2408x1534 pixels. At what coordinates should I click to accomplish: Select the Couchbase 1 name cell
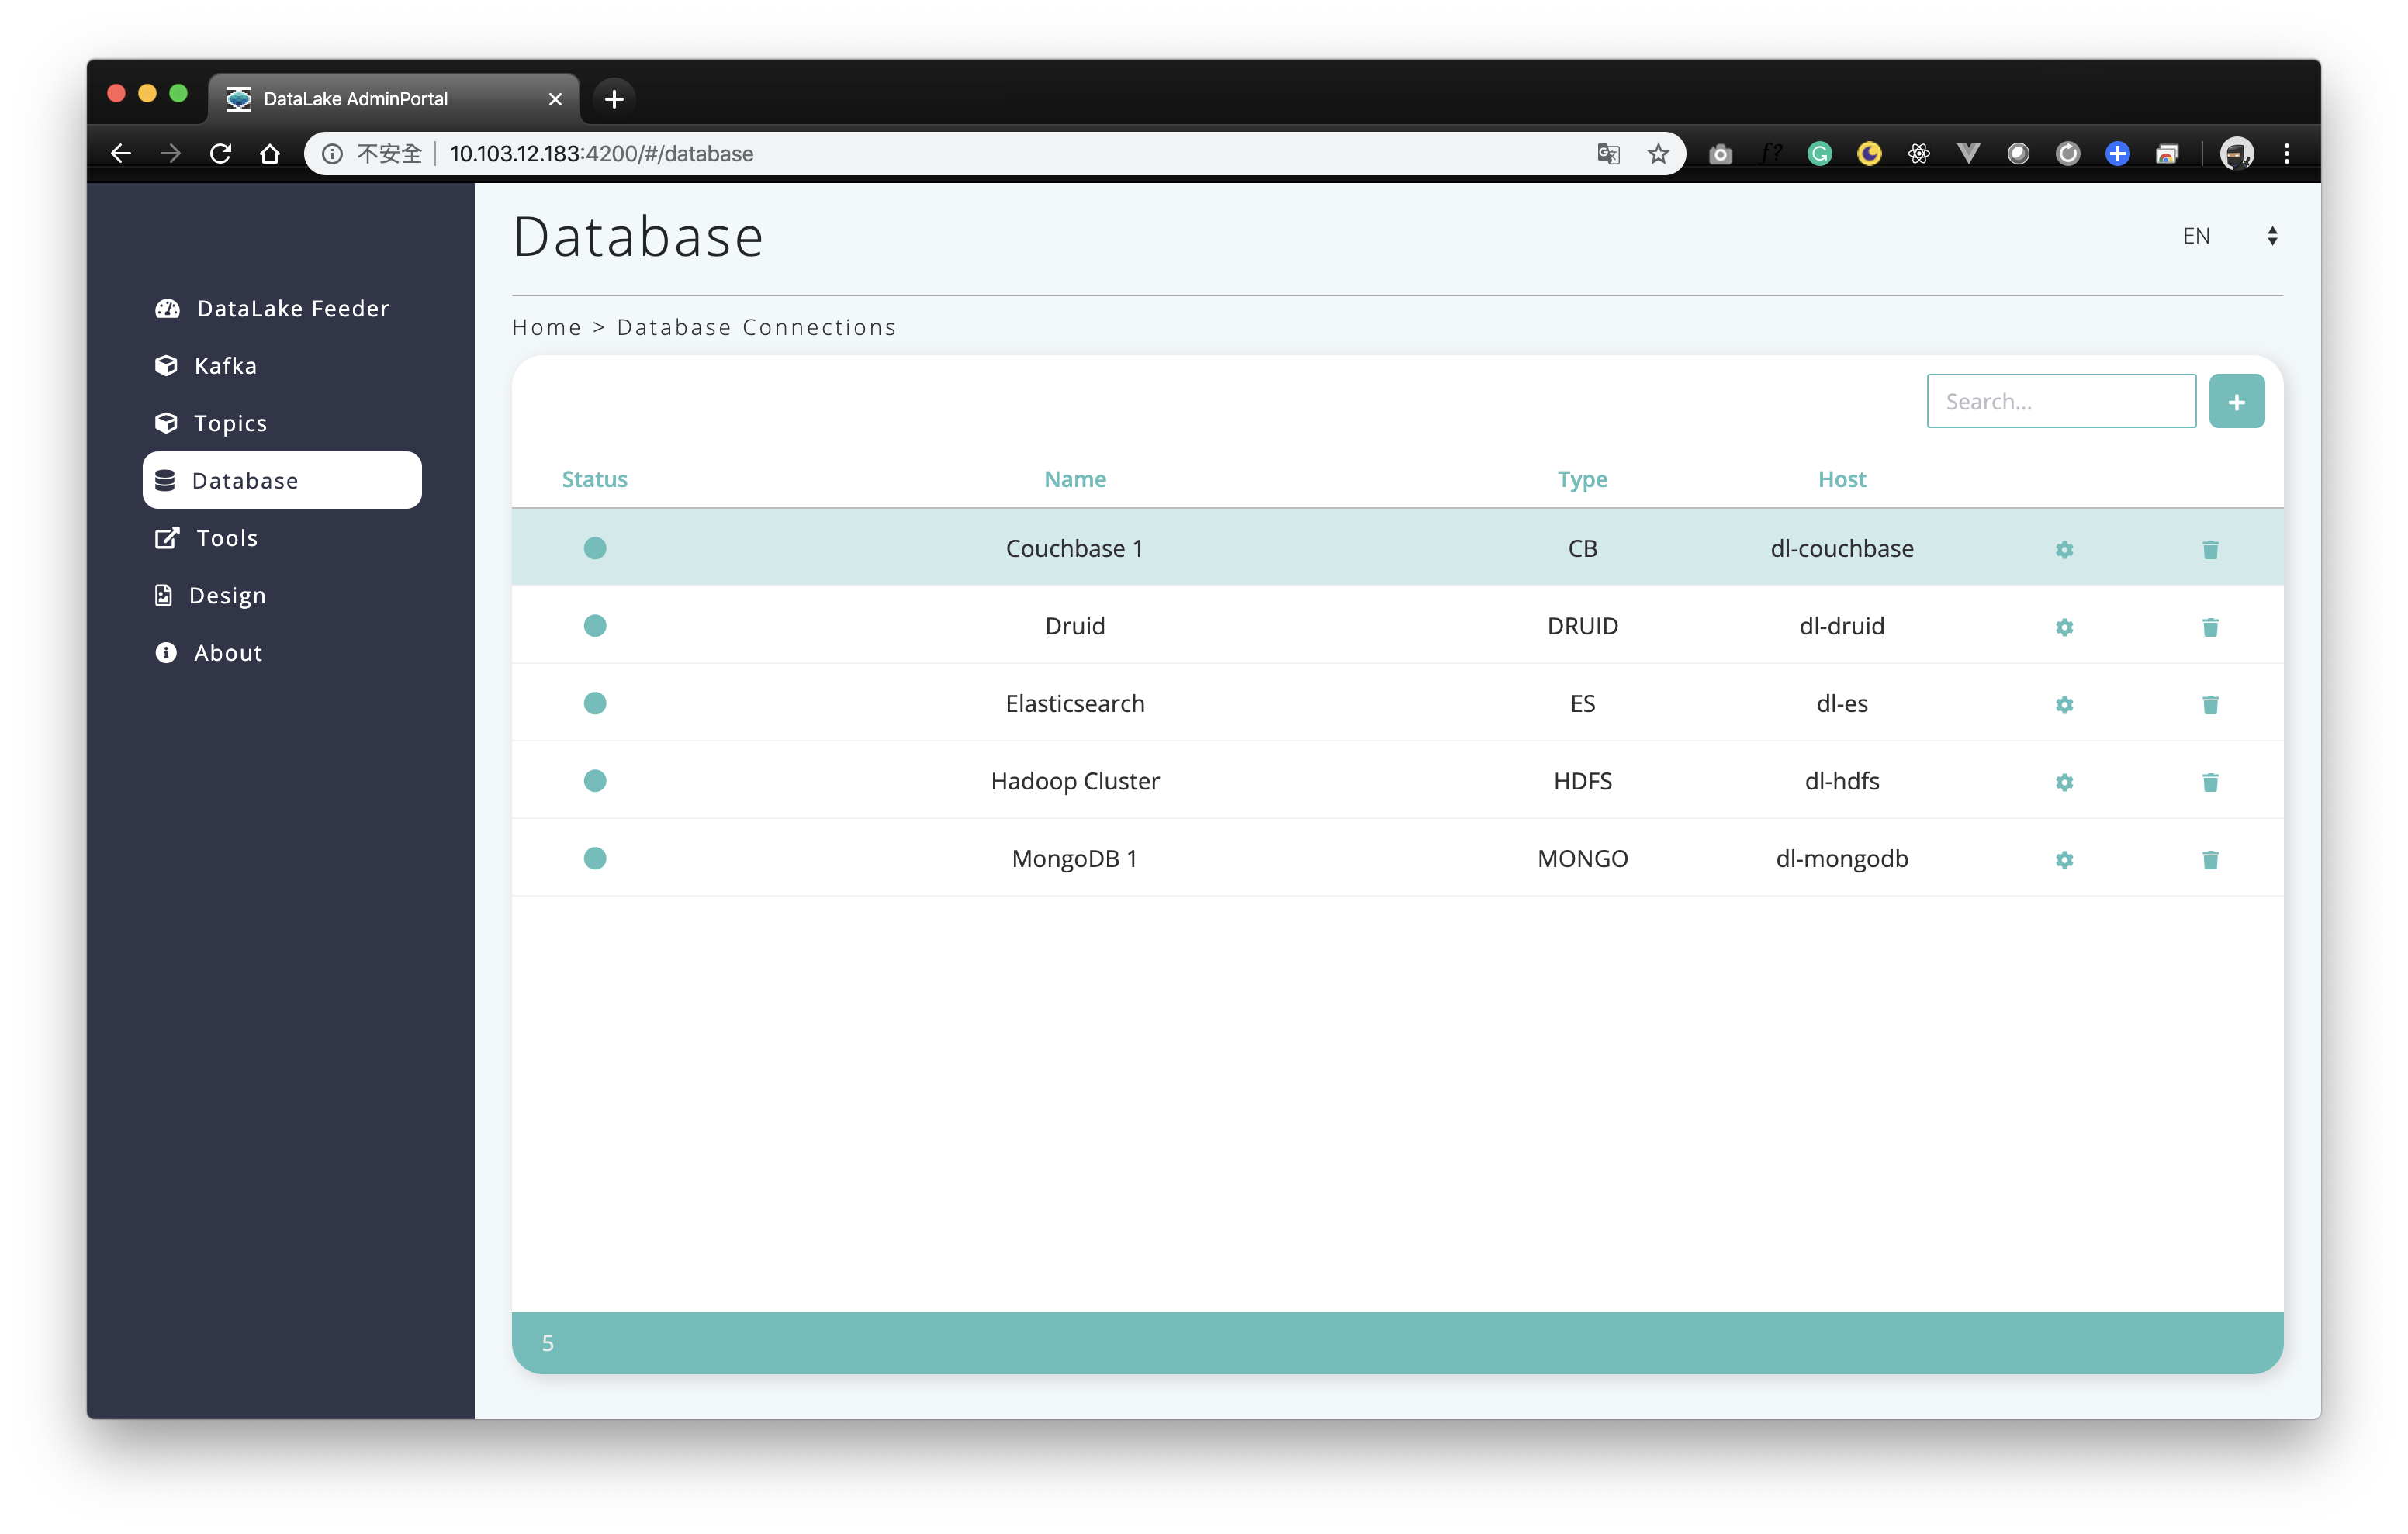[1074, 548]
